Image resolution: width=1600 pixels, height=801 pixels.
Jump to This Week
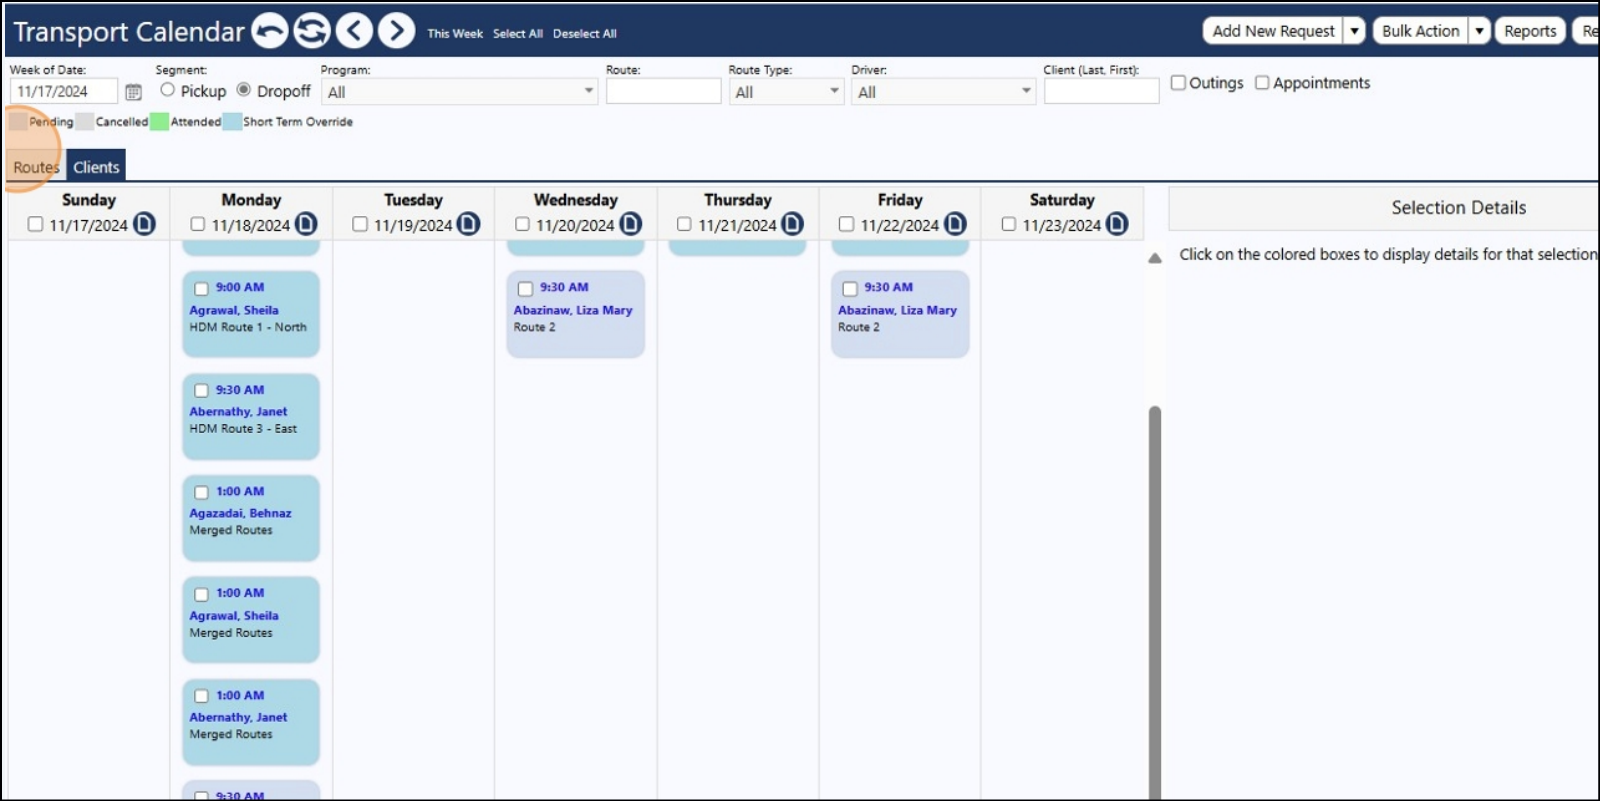(x=455, y=34)
